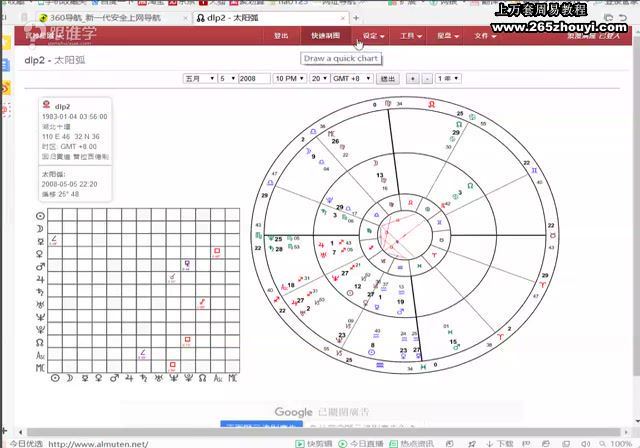Click the Pluto glyph row label in aspect grid
The width and height of the screenshot is (640, 448).
pos(40,330)
